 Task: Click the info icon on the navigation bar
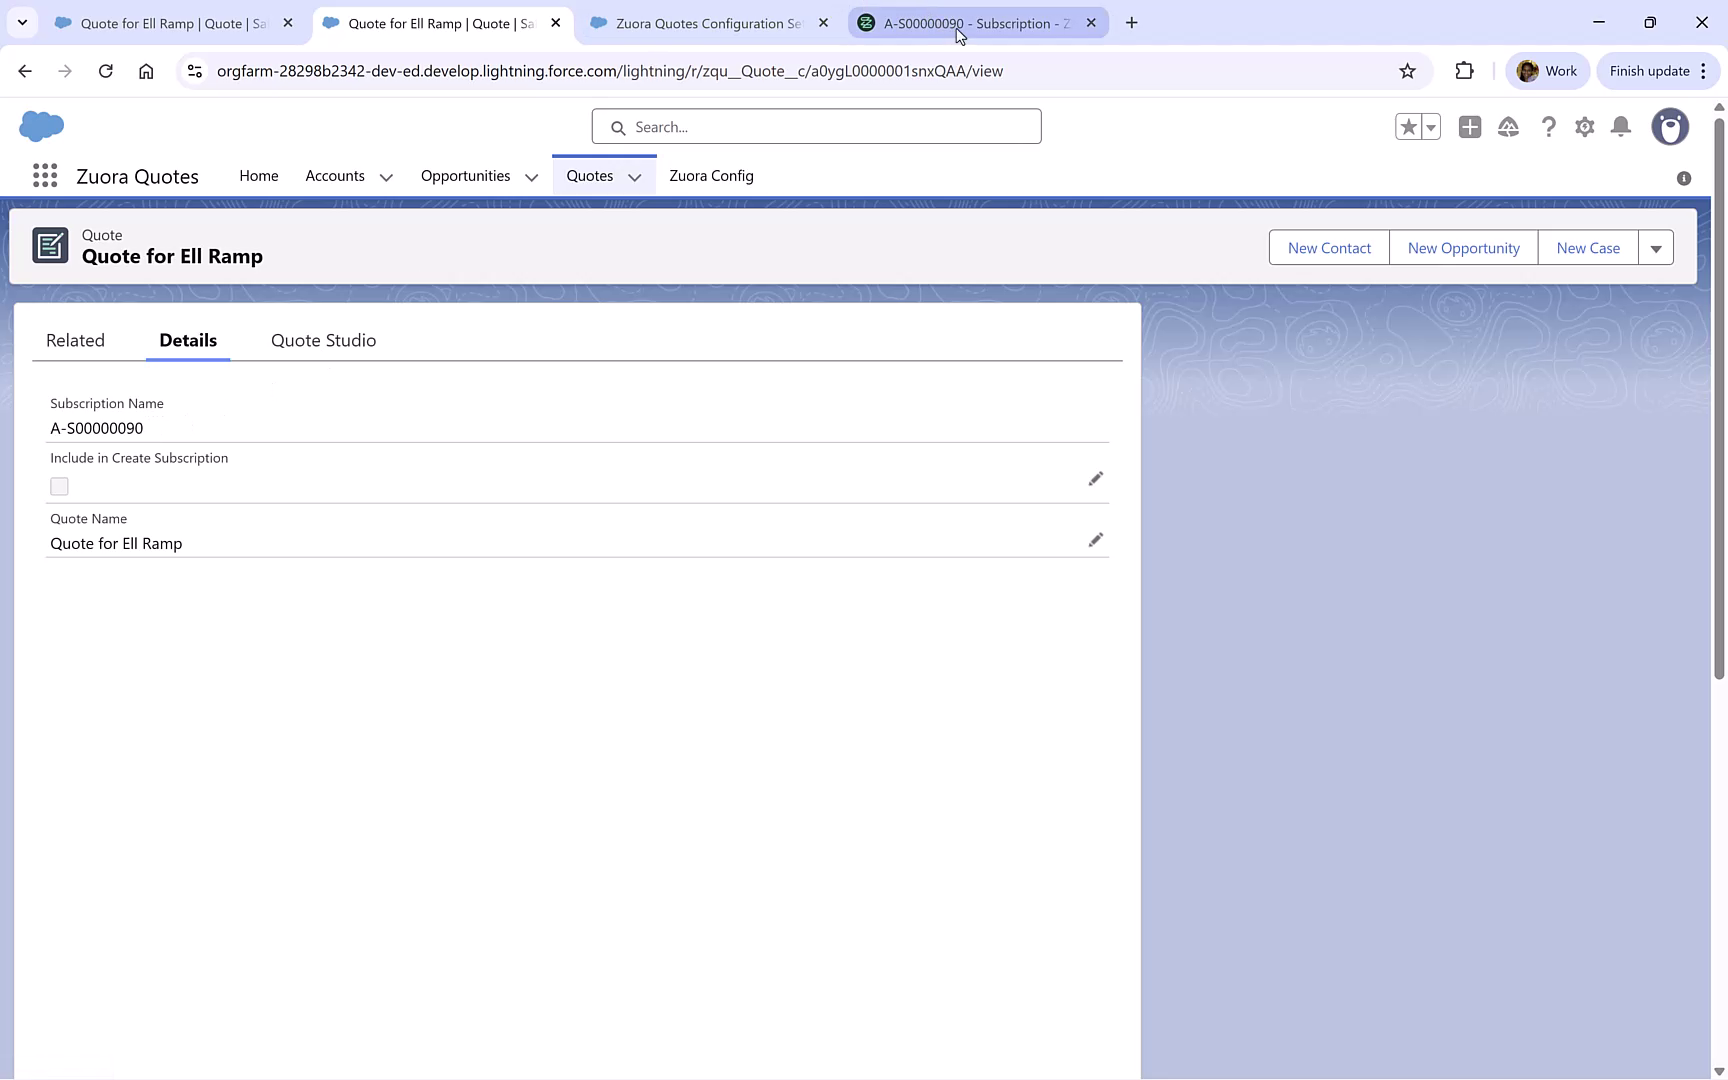[x=1684, y=178]
